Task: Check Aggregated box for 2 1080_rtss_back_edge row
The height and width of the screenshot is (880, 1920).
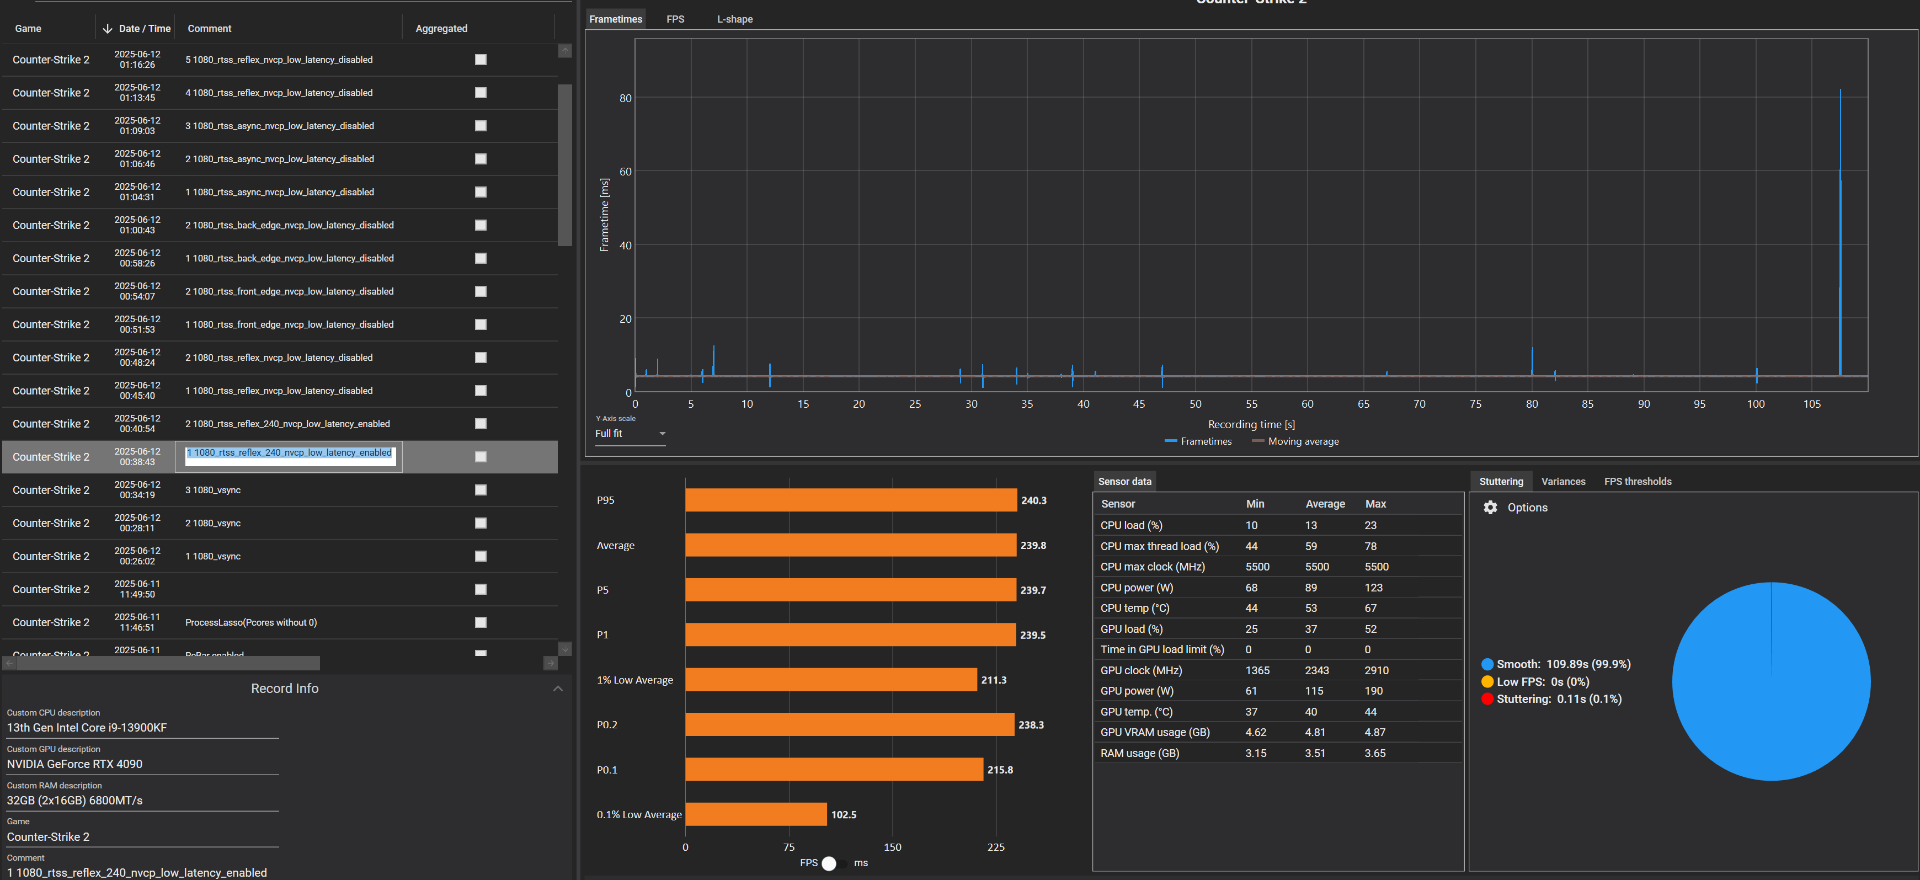Action: tap(481, 225)
